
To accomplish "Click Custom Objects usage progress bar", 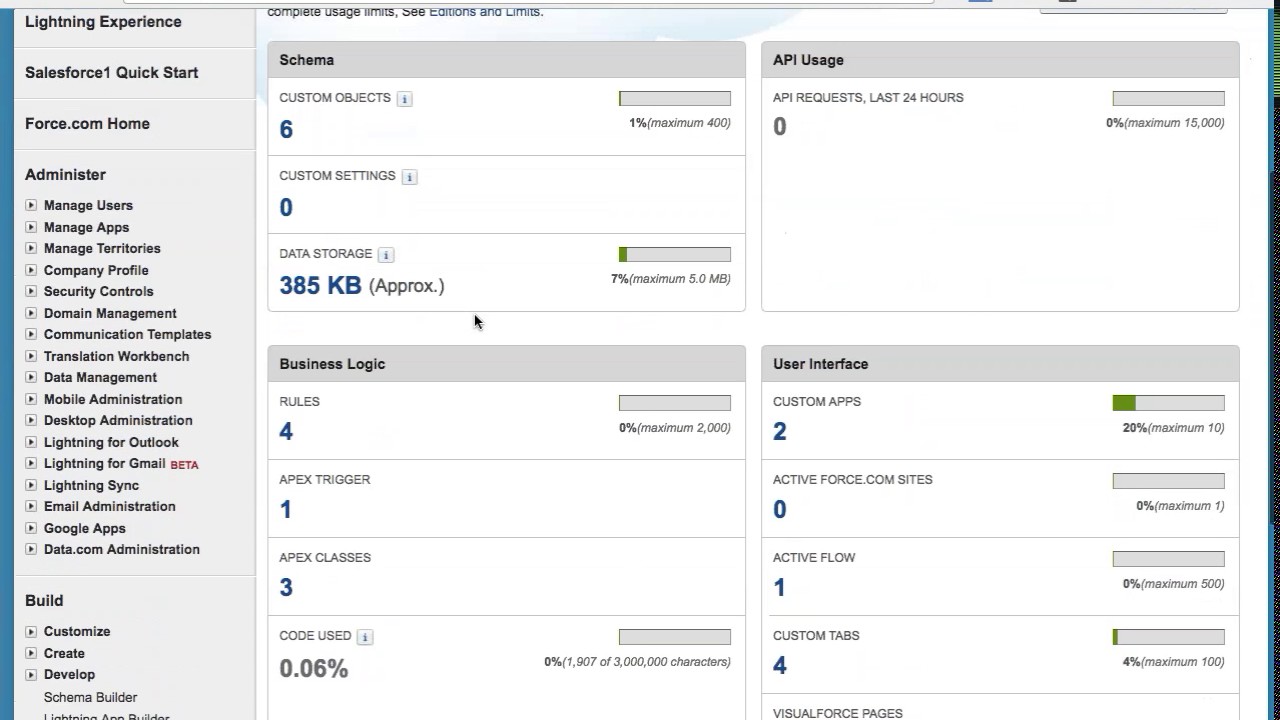I will (x=675, y=98).
